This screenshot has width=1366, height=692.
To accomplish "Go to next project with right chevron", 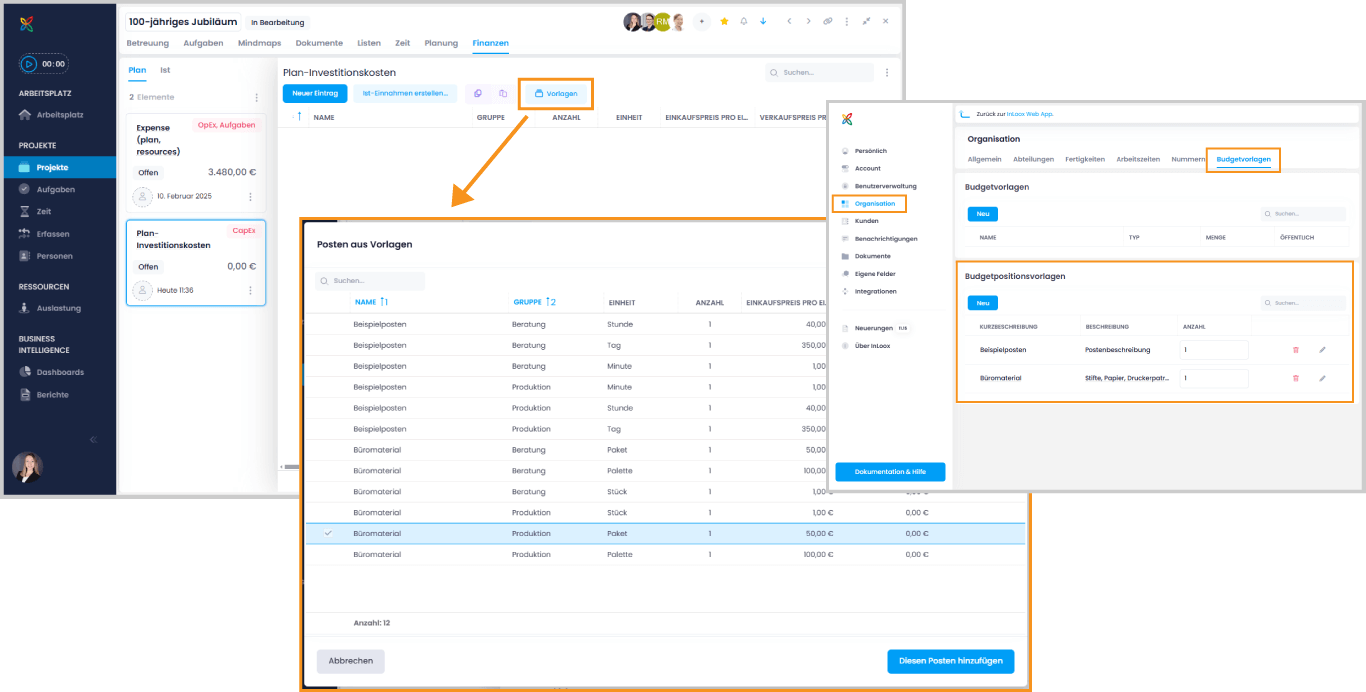I will click(808, 21).
